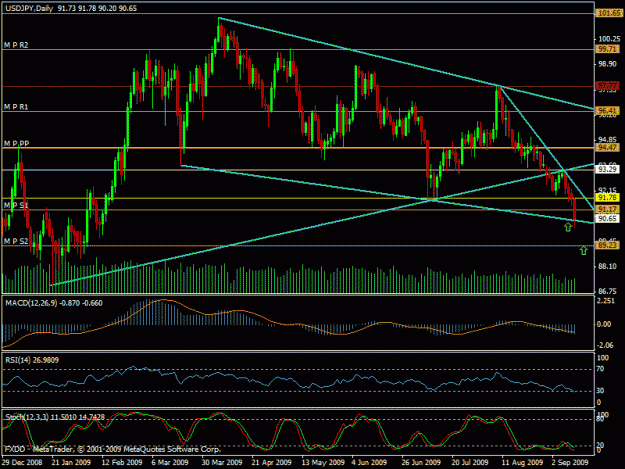Click the 13 May 2009 date label
Viewport: 625px width, 469px height.
click(x=323, y=462)
